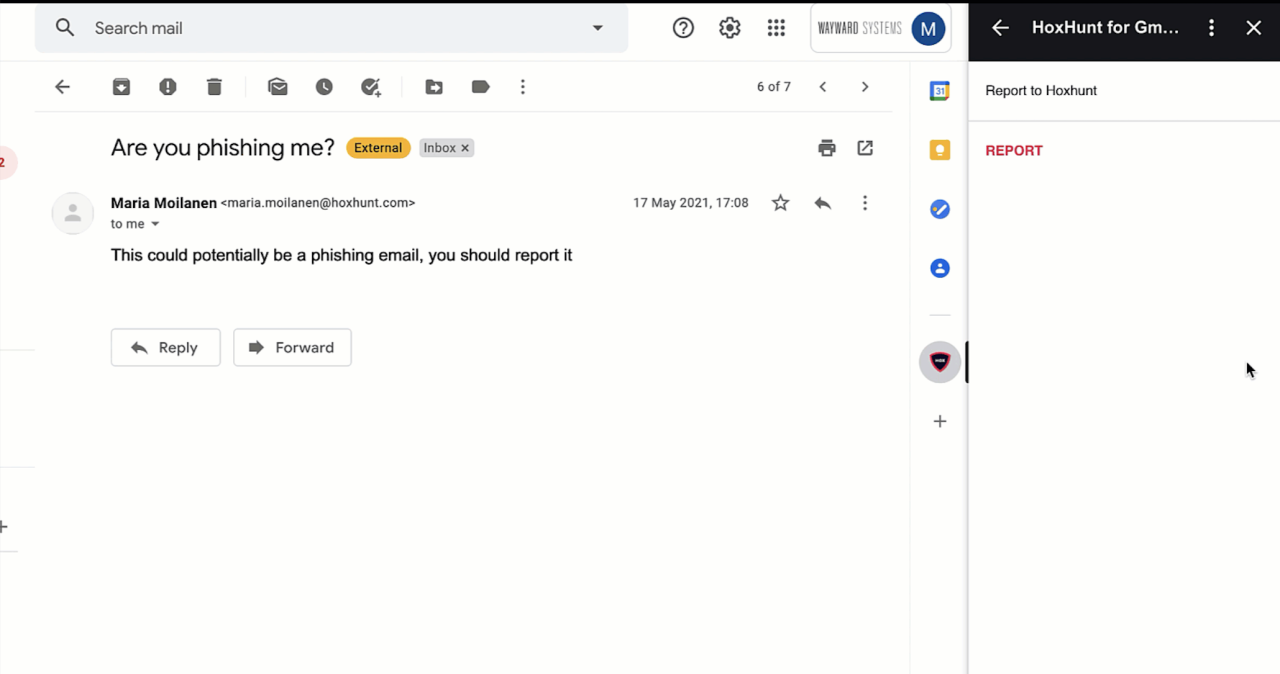Type a query in the Search mail field
This screenshot has height=674, width=1280.
pyautogui.click(x=300, y=28)
